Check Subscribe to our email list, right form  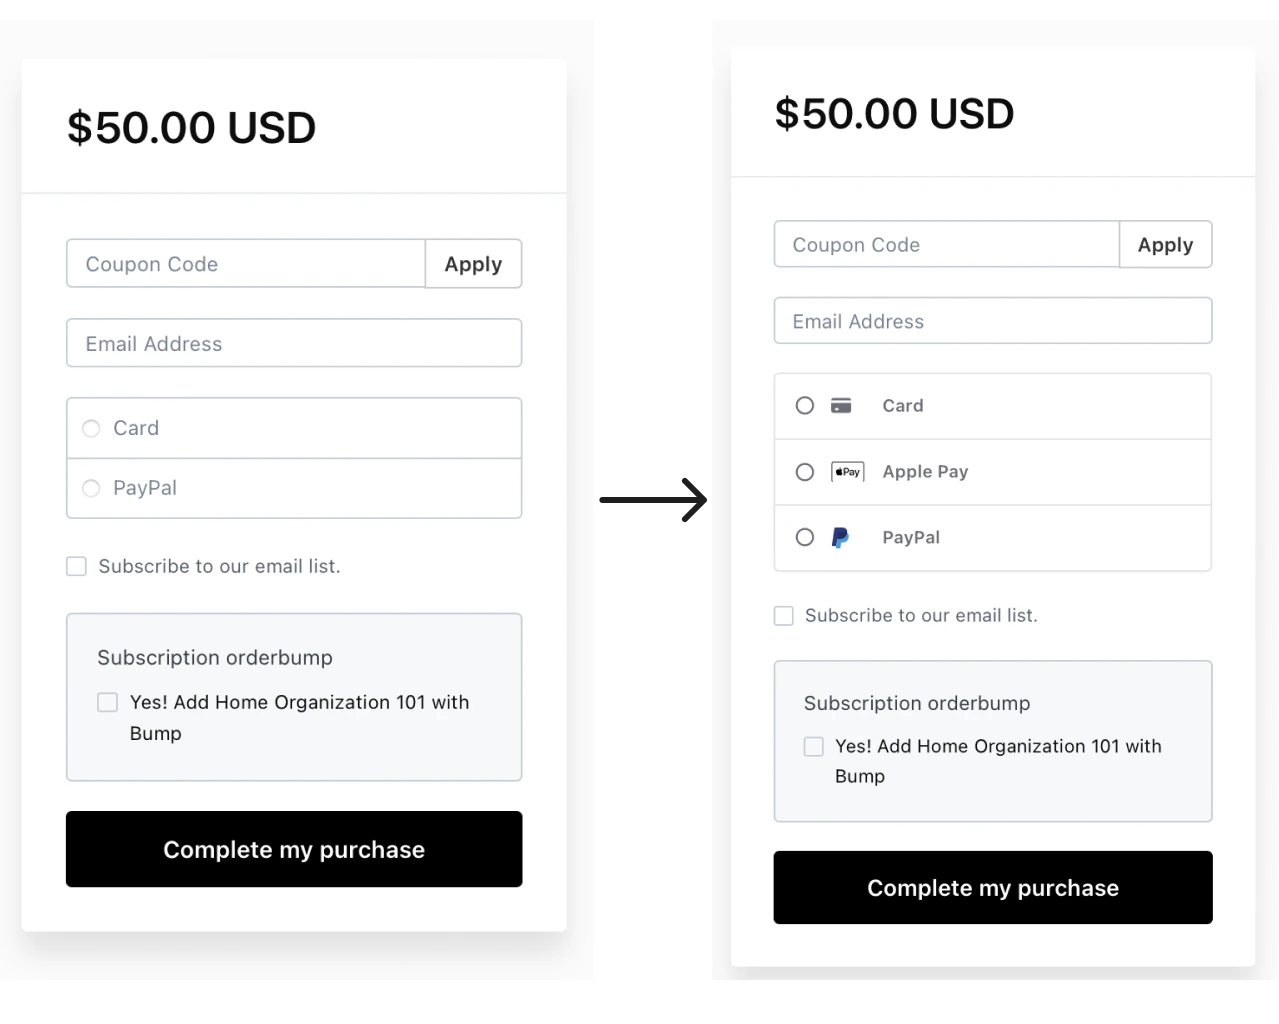click(x=783, y=615)
